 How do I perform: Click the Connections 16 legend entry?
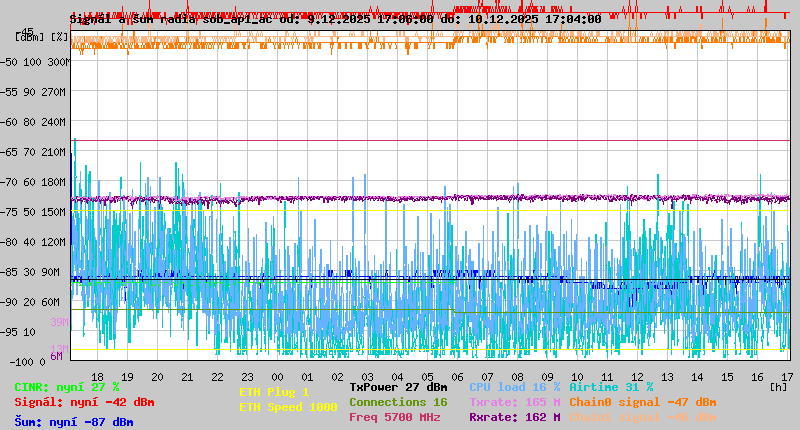click(x=398, y=402)
